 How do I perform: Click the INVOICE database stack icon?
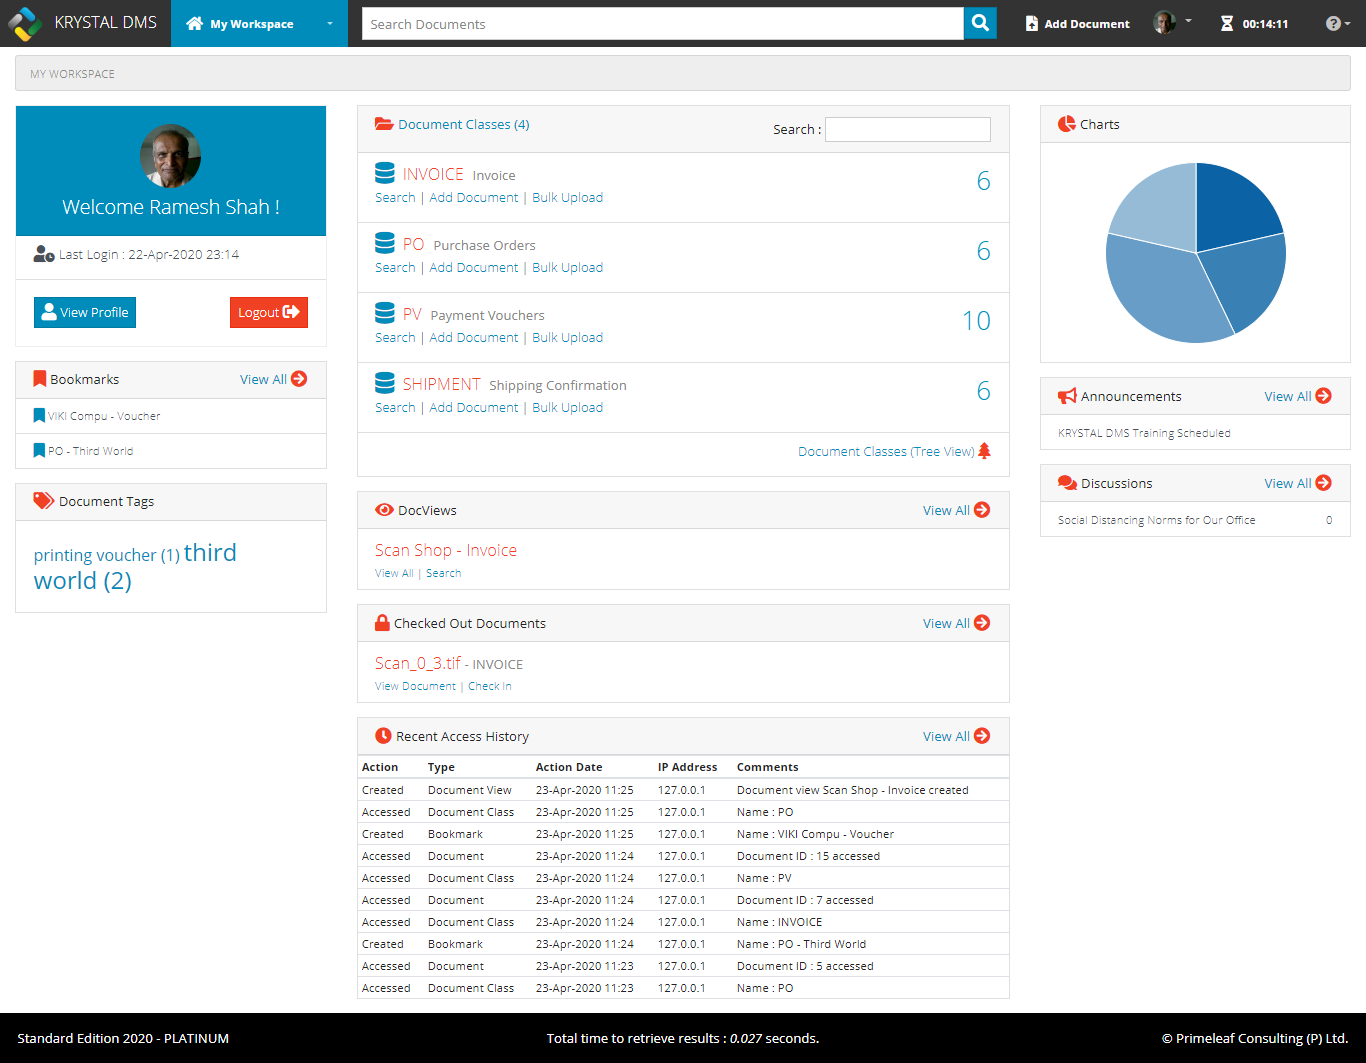385,173
